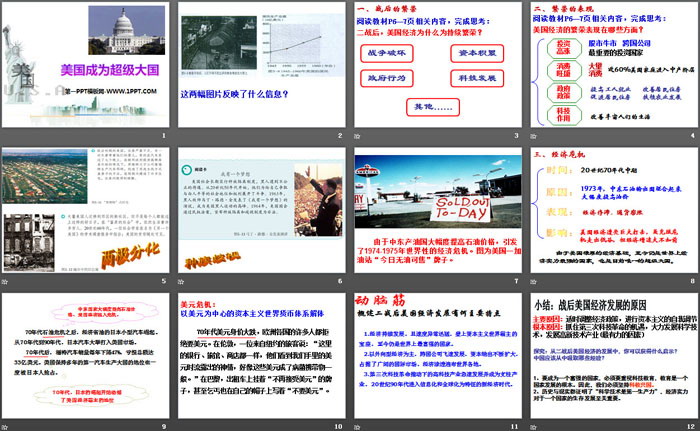Select slide 7 with Sold Out To-Day sign

tap(438, 210)
